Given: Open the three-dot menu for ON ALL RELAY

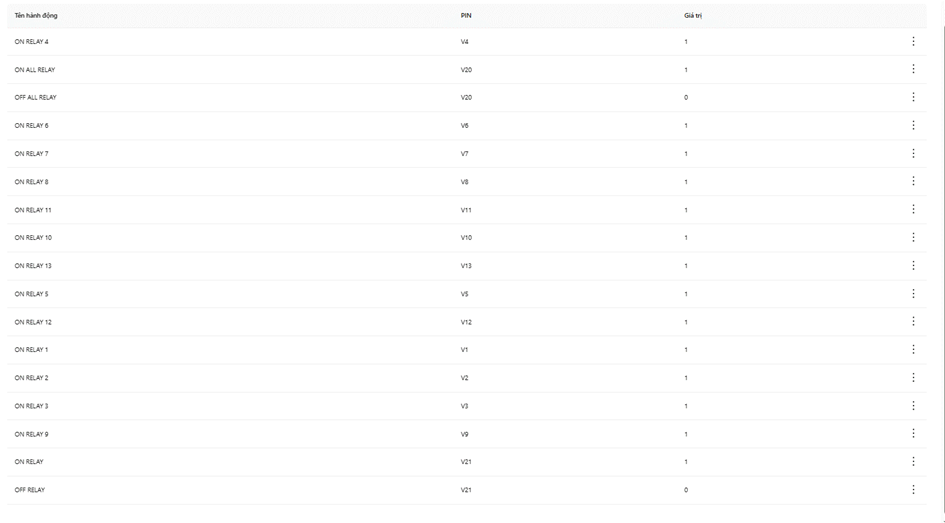Looking at the screenshot, I should click(x=913, y=69).
